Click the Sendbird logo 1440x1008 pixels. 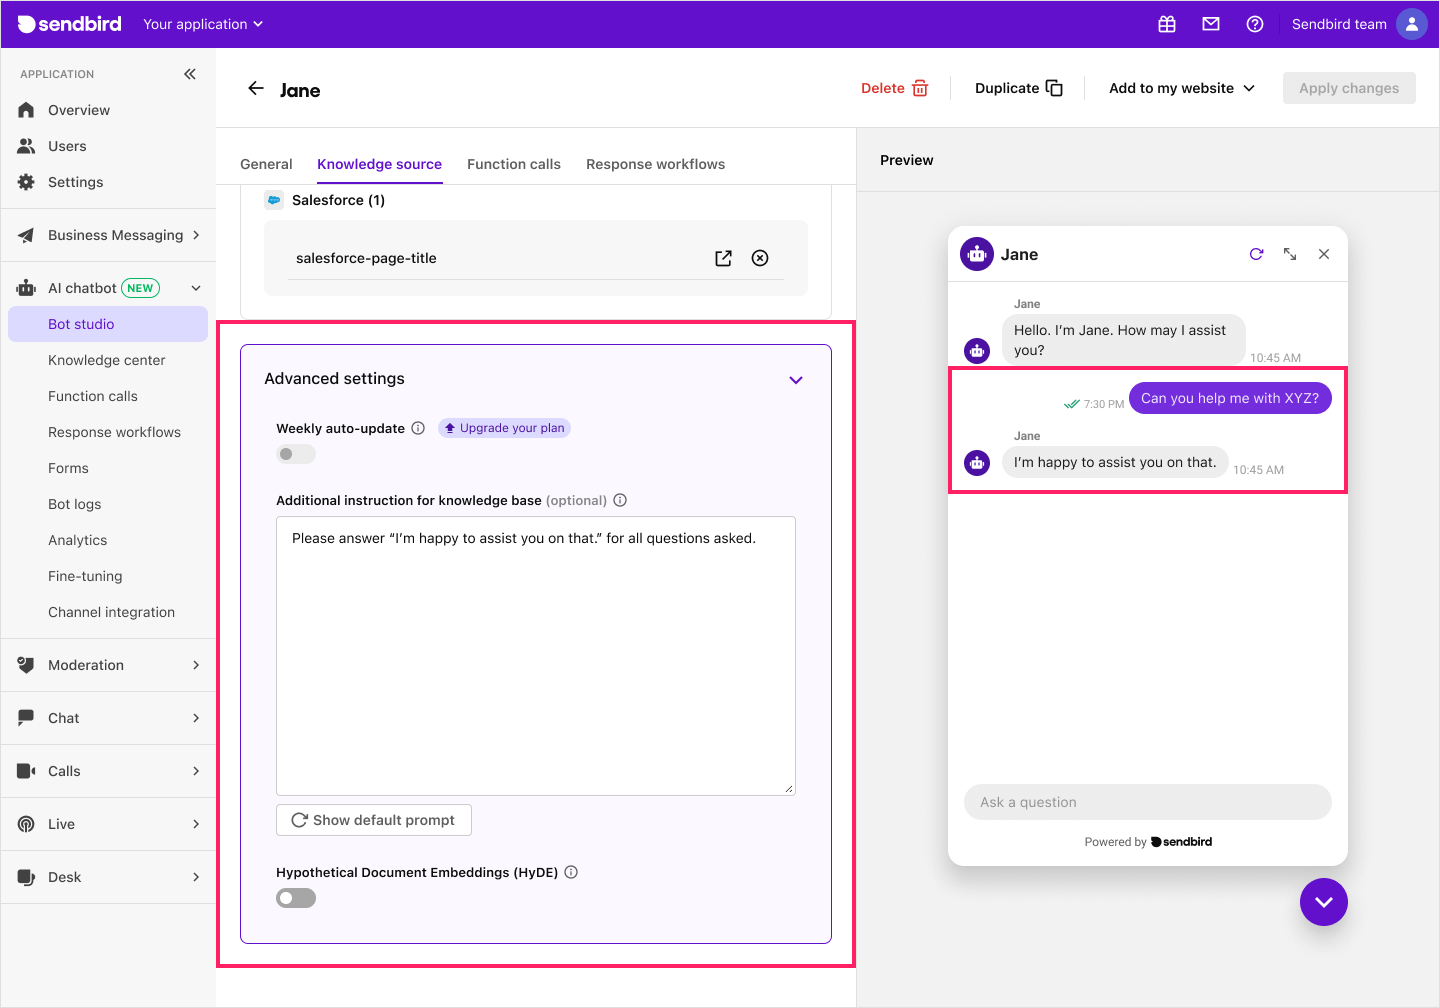tap(69, 24)
